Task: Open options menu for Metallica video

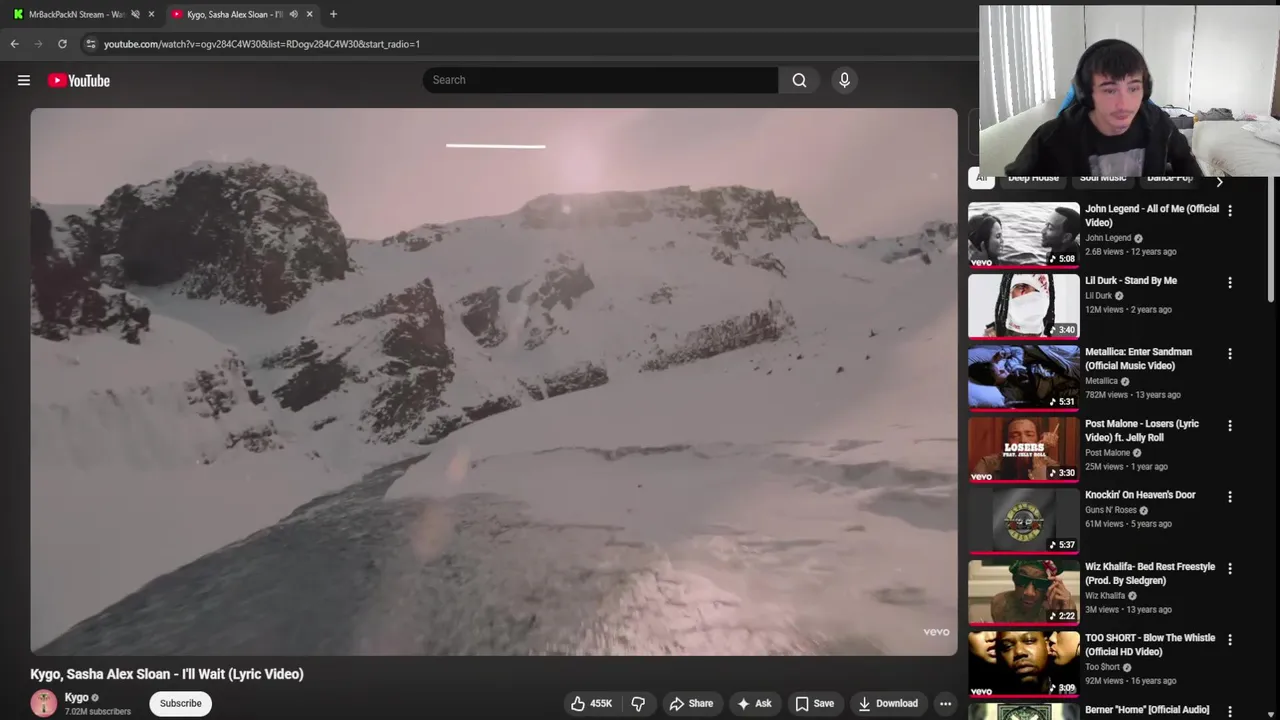Action: click(x=1230, y=354)
